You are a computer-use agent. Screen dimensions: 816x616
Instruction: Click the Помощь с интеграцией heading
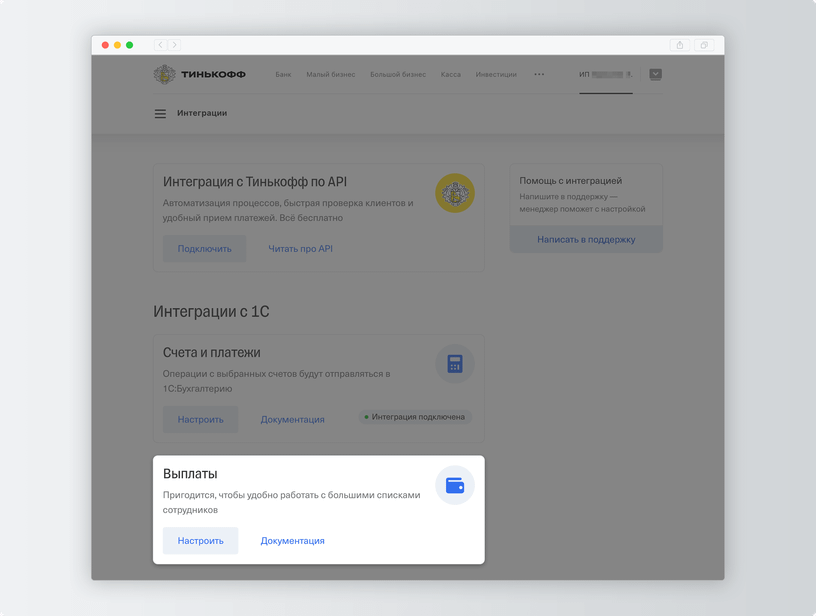[x=570, y=181]
